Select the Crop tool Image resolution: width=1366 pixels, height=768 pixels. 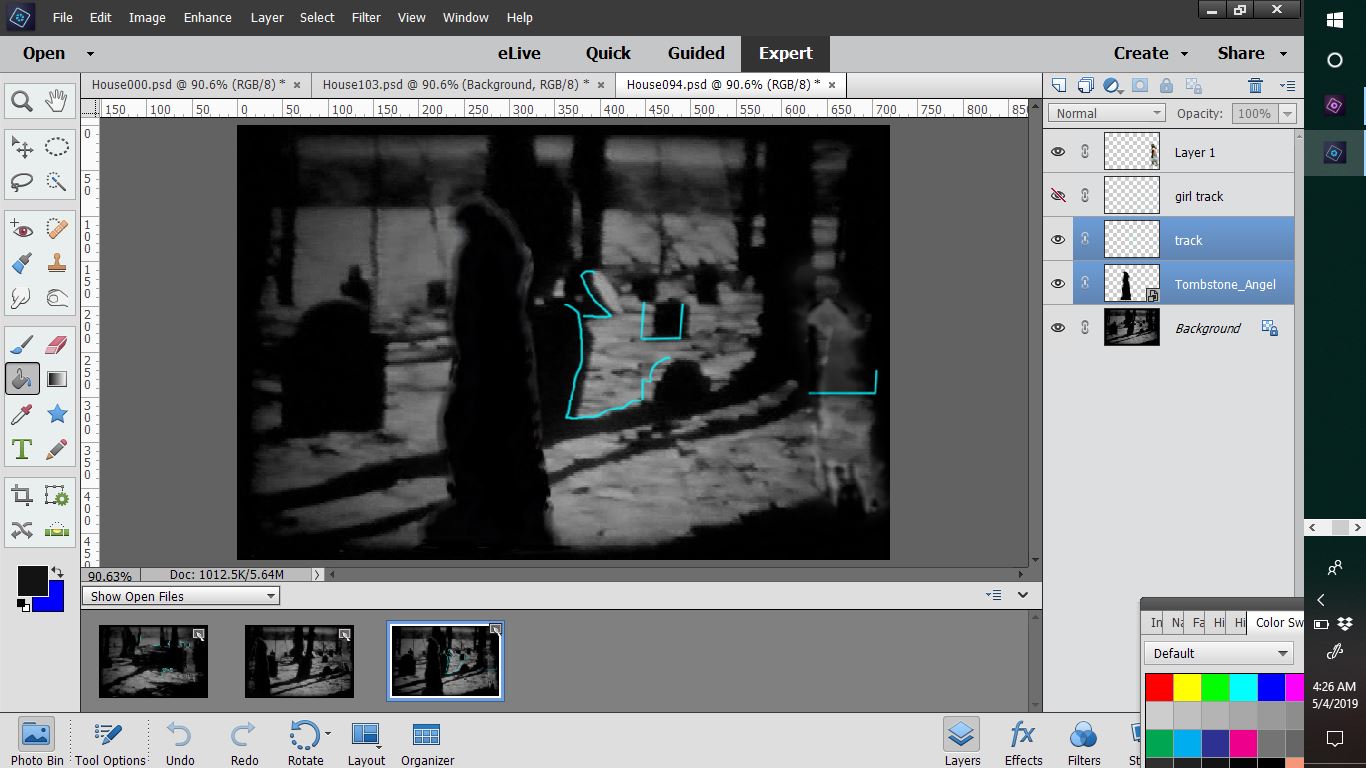[x=22, y=495]
